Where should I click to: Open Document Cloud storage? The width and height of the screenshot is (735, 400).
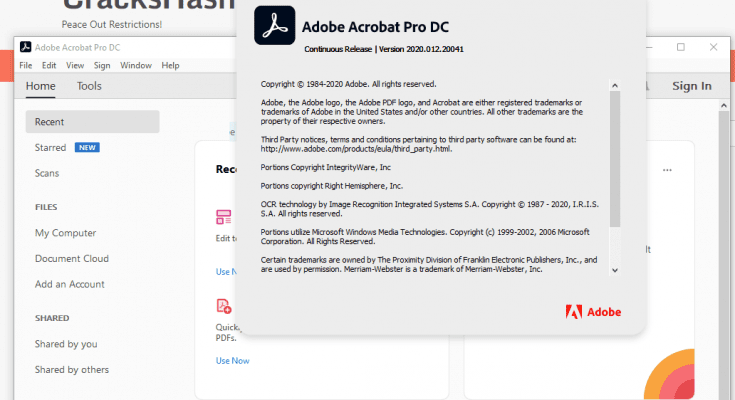pos(72,258)
